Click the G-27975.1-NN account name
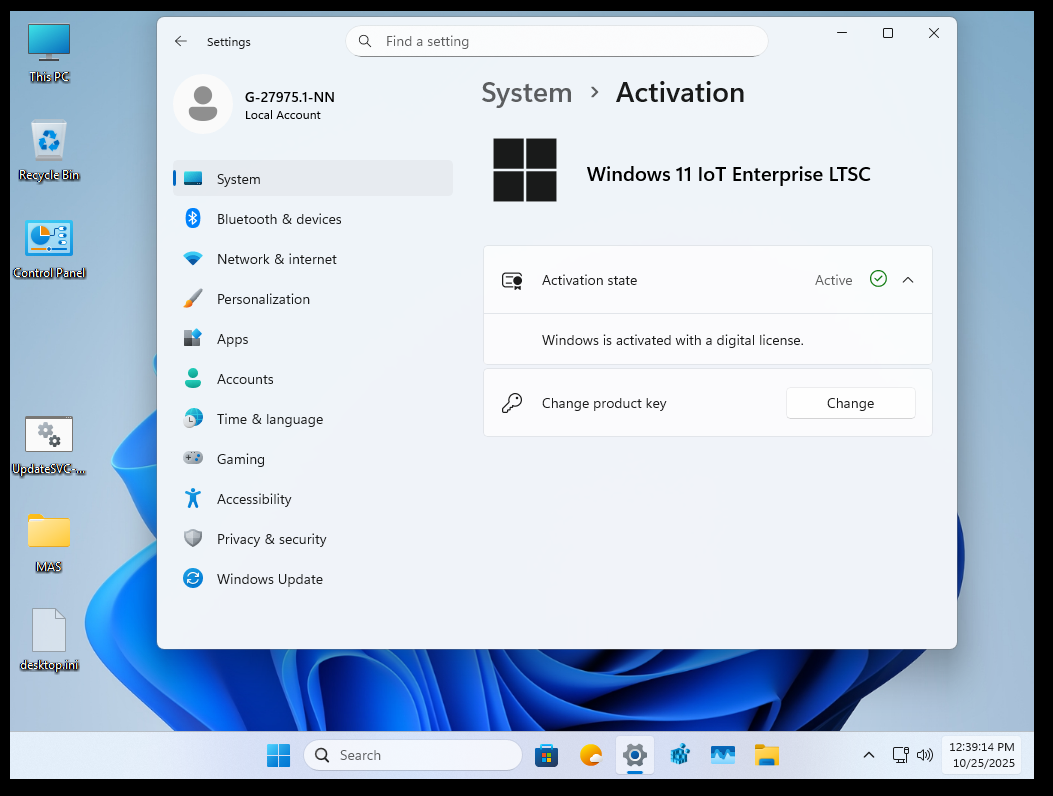1053x796 pixels. pos(289,97)
